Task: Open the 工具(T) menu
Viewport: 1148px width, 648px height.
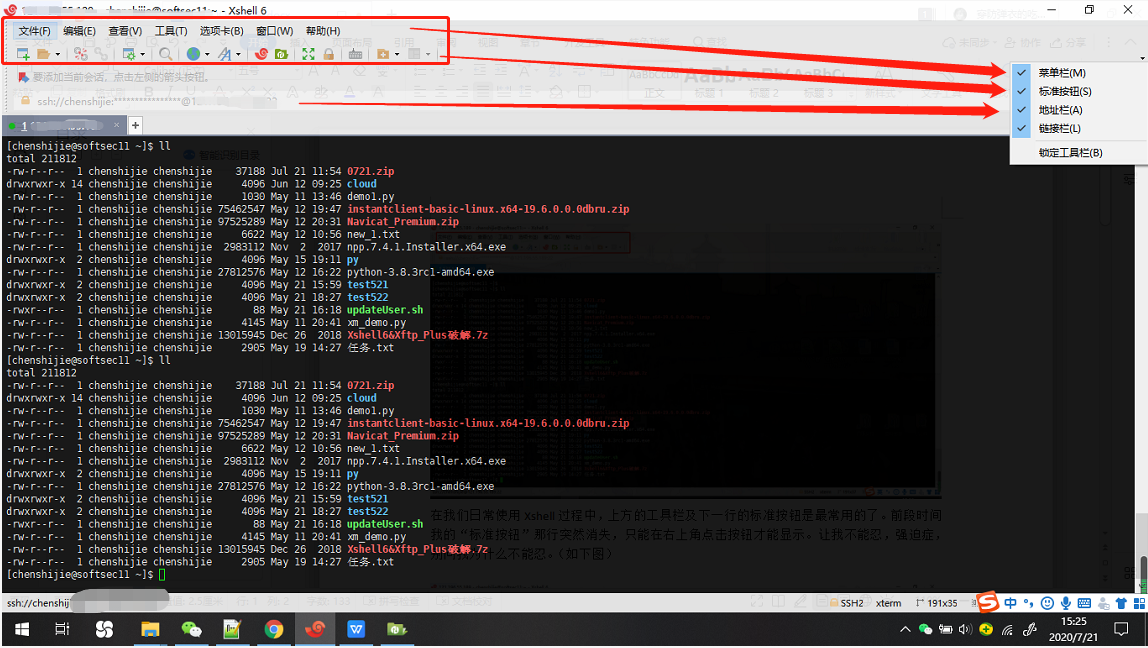Action: [171, 31]
